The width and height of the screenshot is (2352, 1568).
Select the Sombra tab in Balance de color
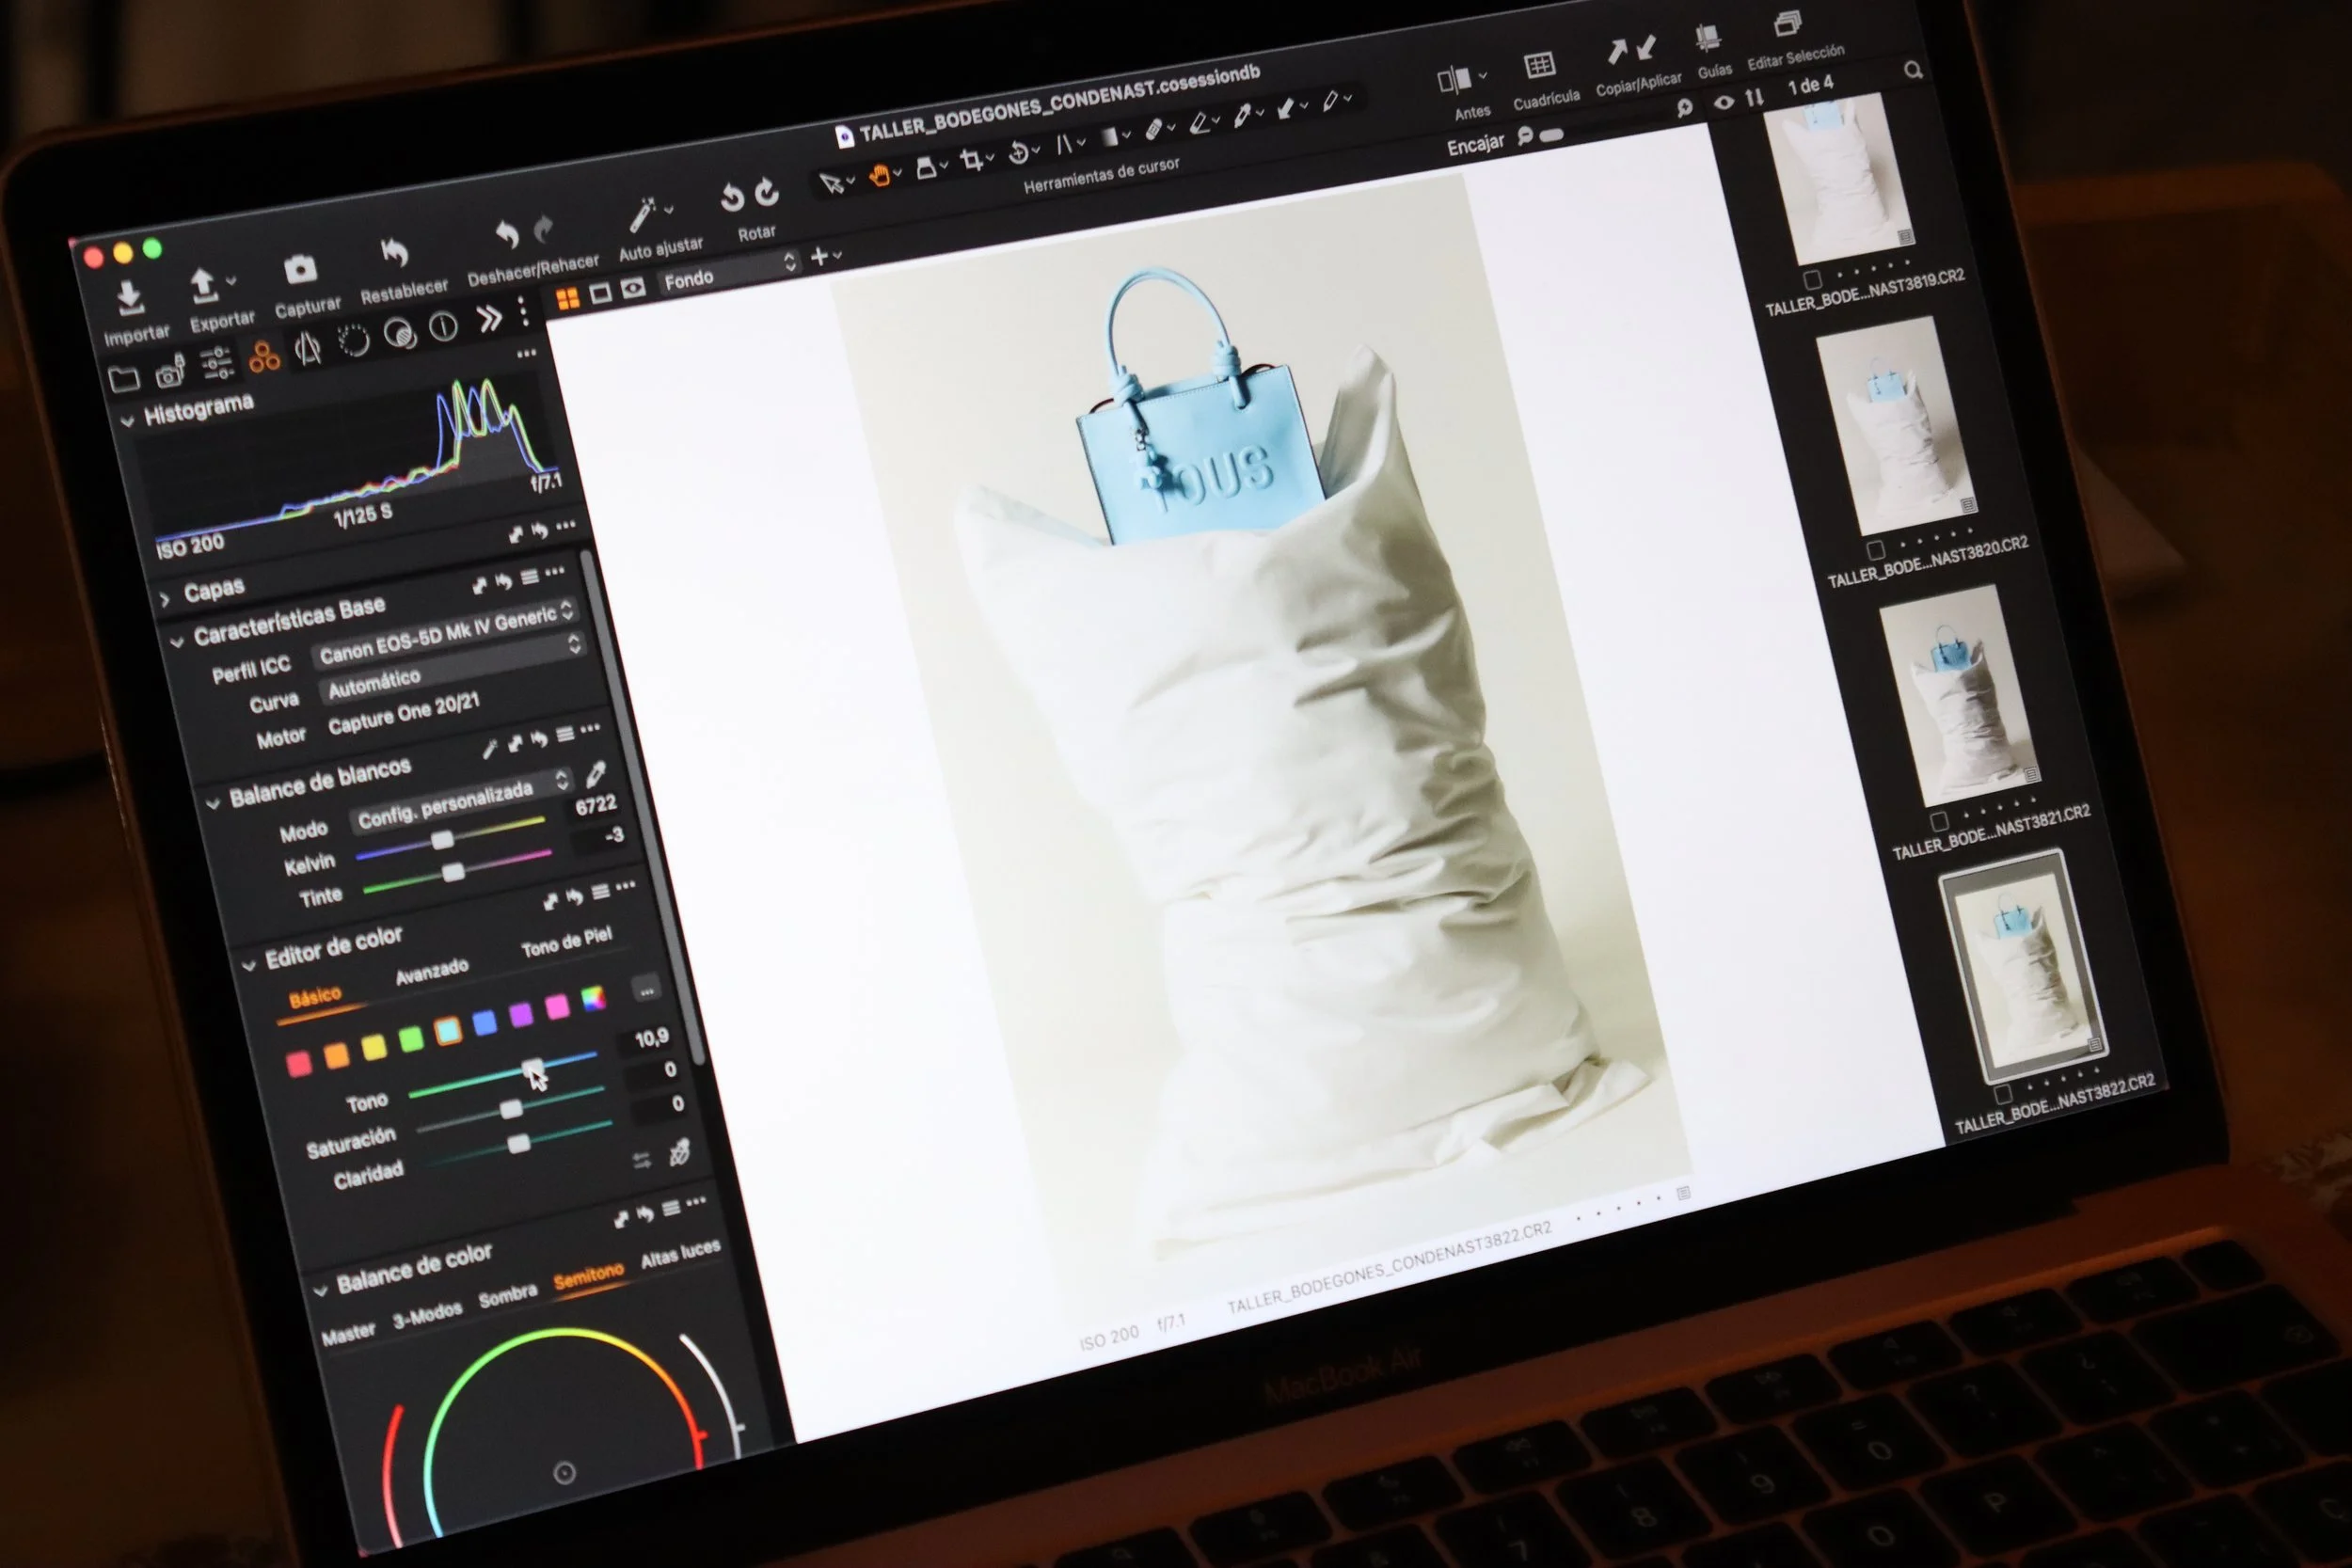[x=507, y=1296]
